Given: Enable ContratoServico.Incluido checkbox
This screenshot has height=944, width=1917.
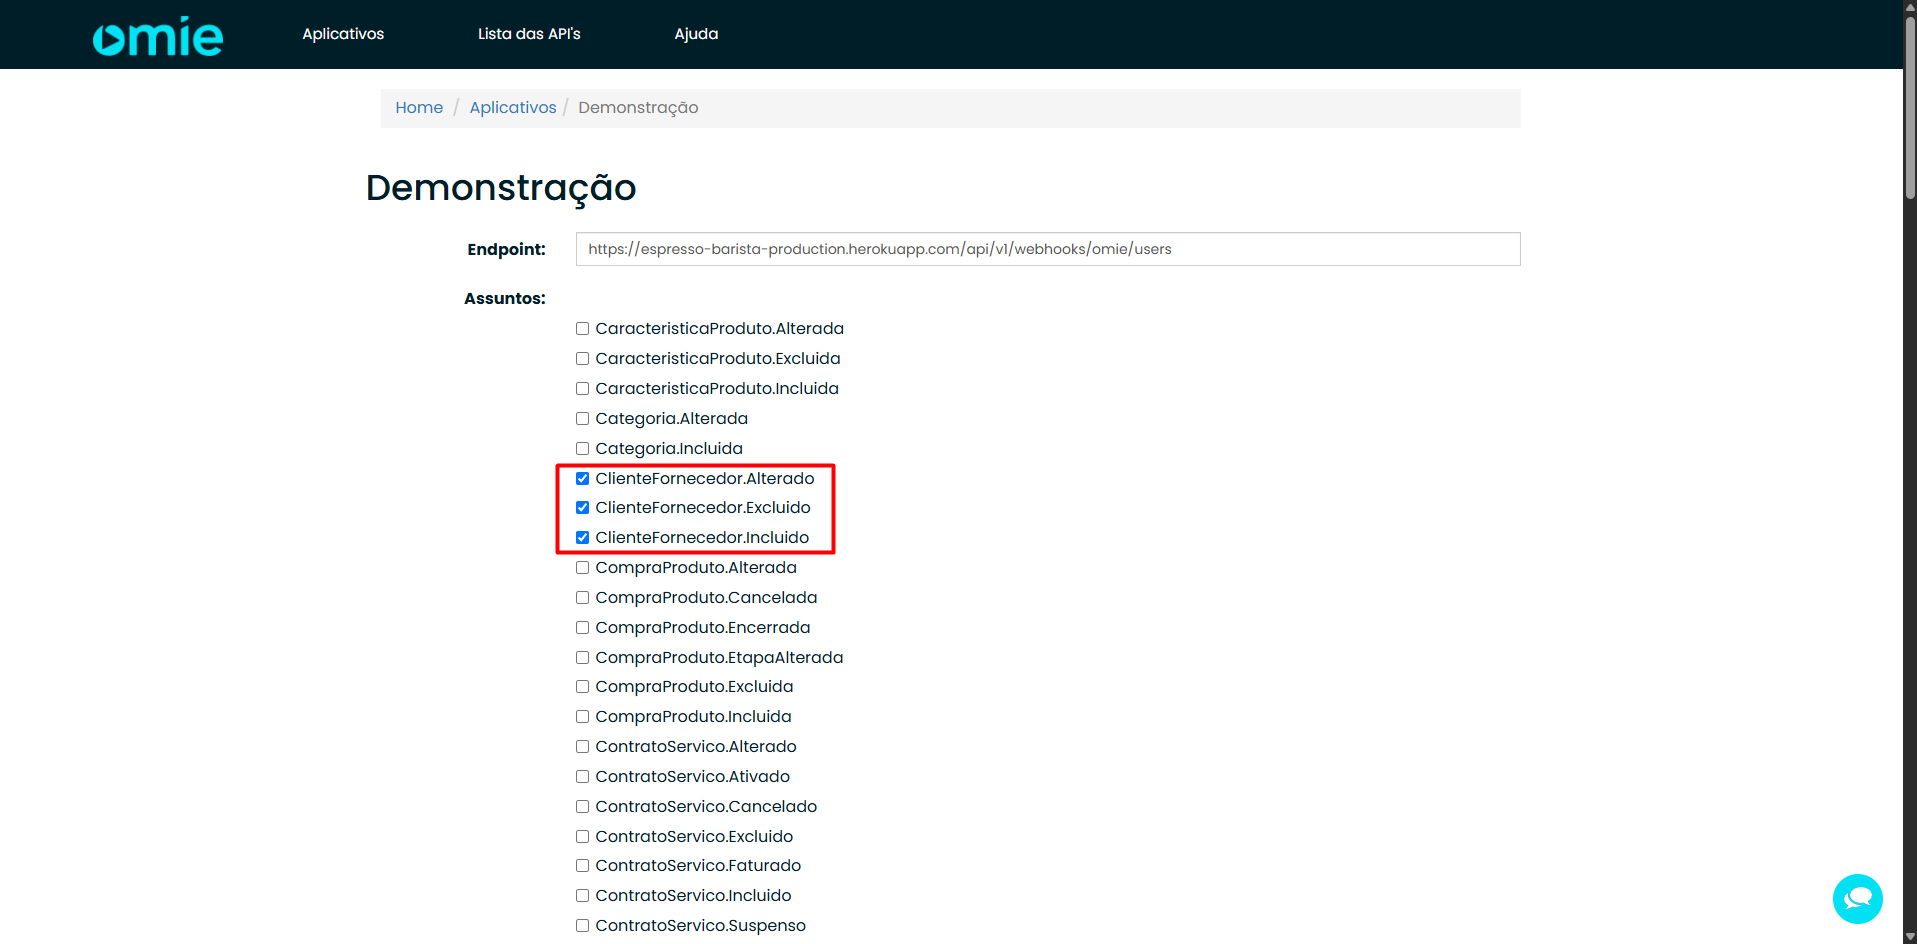Looking at the screenshot, I should pyautogui.click(x=582, y=896).
